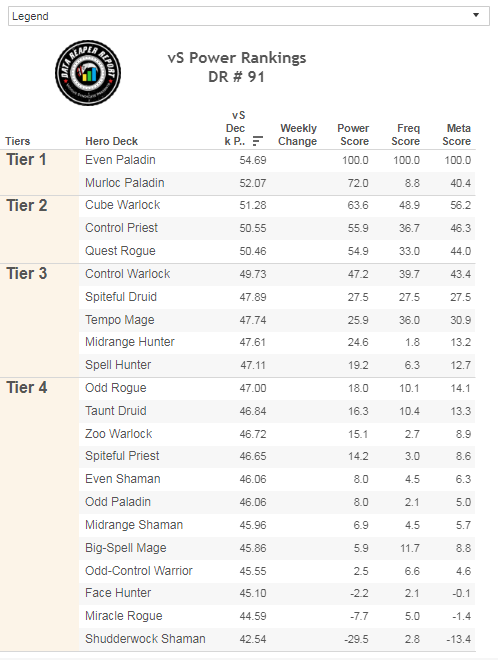
Task: Click the Data Reaper Report logo
Action: pyautogui.click(x=88, y=73)
